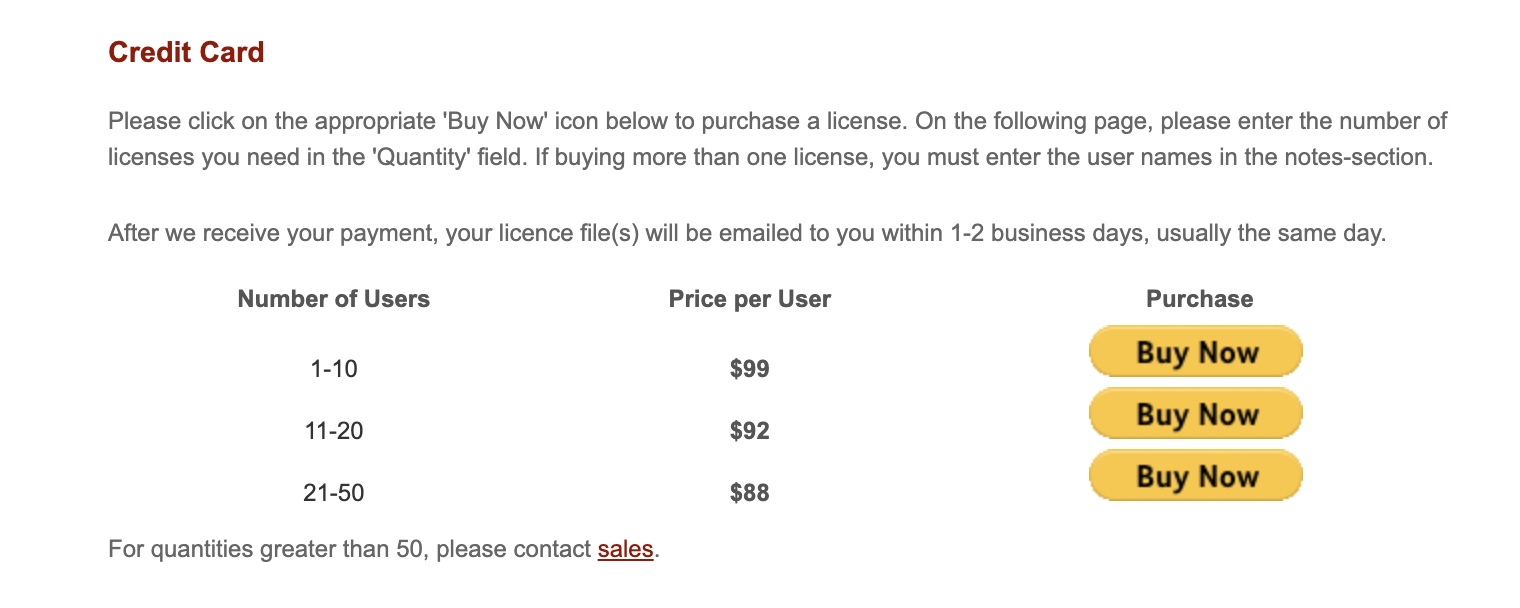Click the 11-20 users row label
Viewport: 1520px width, 608px height.
[x=334, y=431]
